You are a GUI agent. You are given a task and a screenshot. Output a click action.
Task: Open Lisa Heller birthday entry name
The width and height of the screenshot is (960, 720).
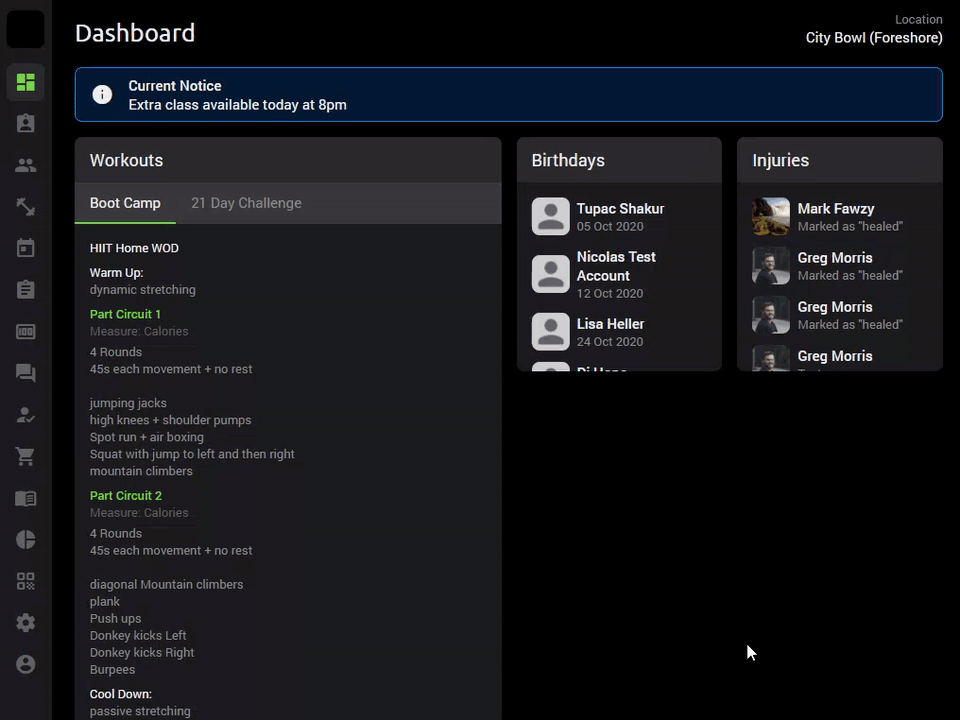[610, 324]
